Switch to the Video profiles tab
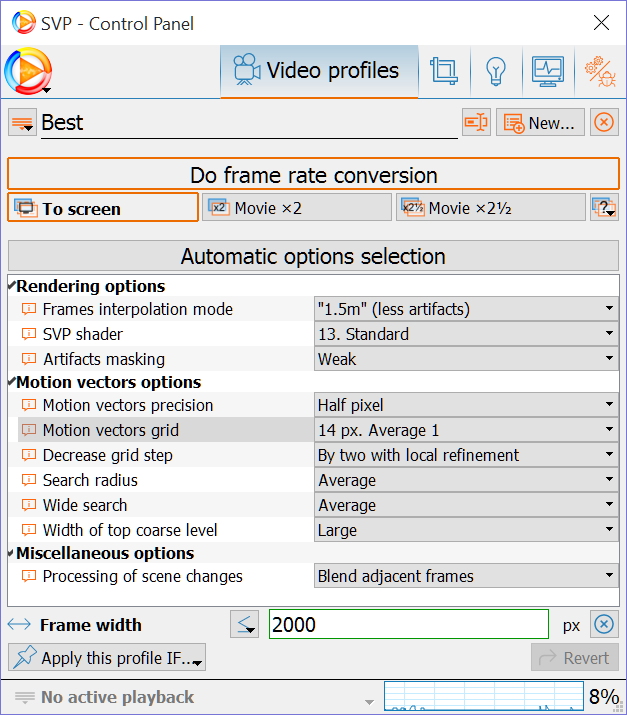Viewport: 627px width, 715px height. (318, 71)
